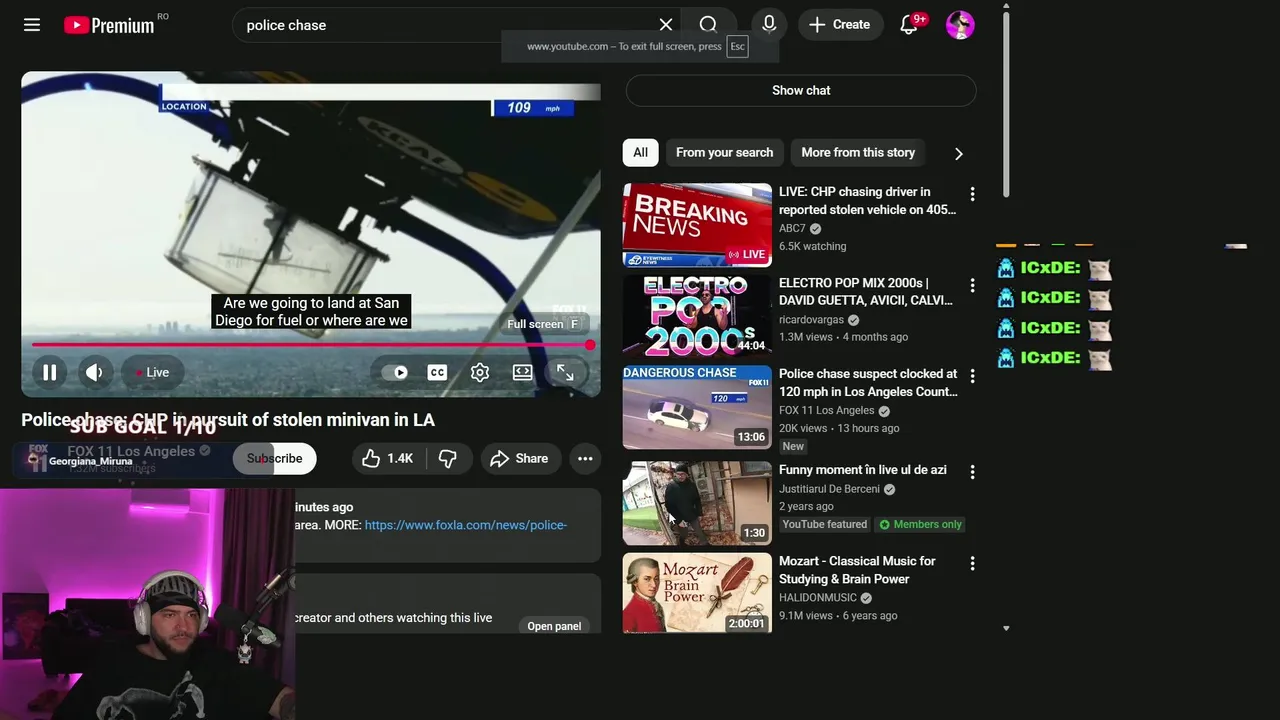Toggle autoplay switch in player
This screenshot has height=720, width=1280.
coord(395,372)
